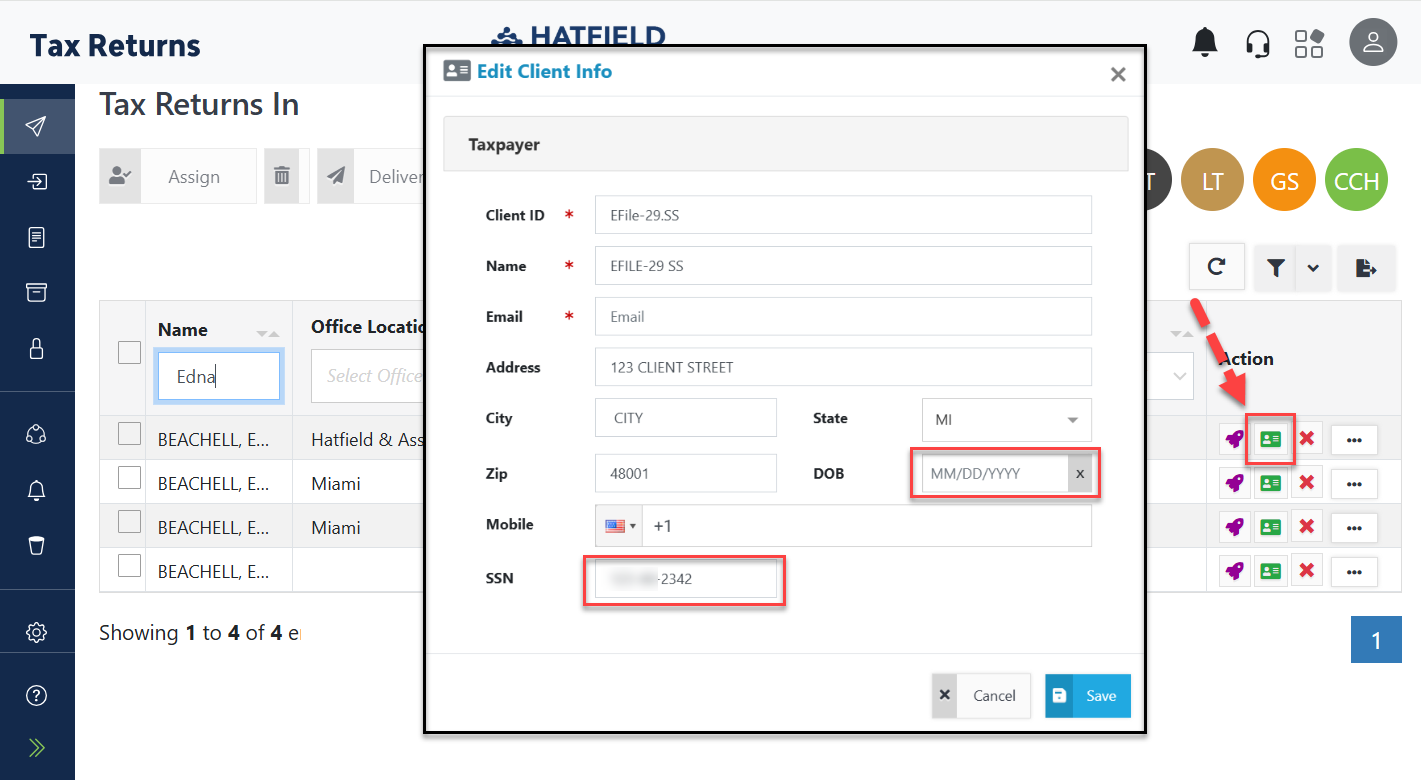
Task: Click the user profile avatar
Action: pyautogui.click(x=1372, y=43)
